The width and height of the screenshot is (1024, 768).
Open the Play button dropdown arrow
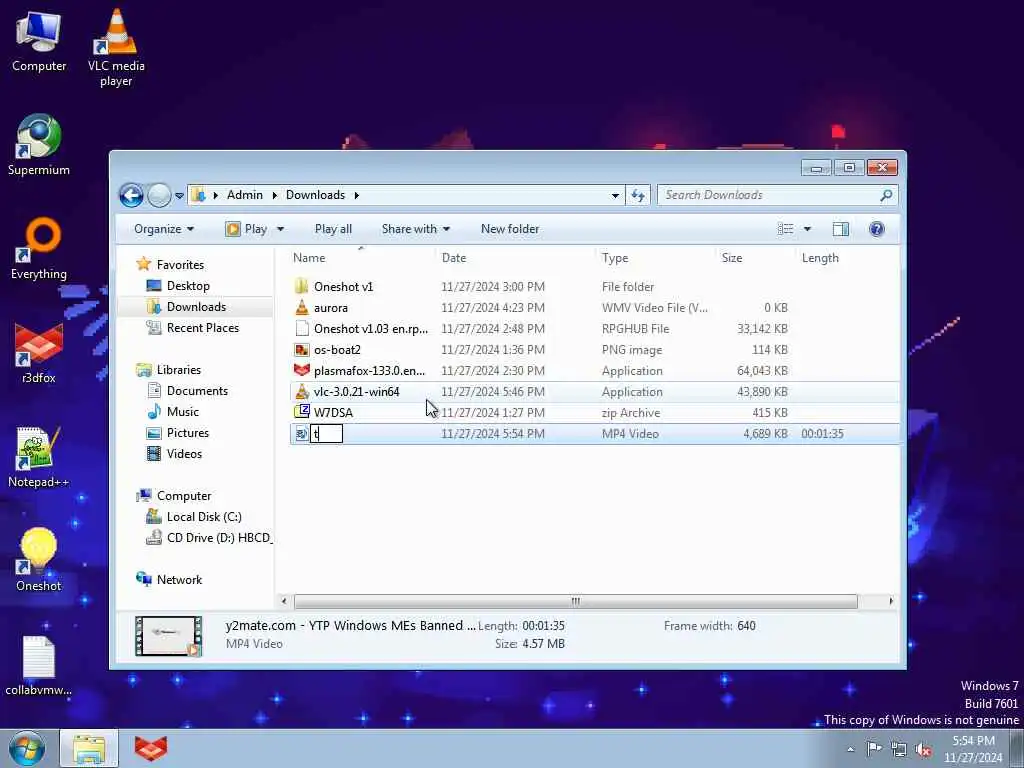[280, 229]
